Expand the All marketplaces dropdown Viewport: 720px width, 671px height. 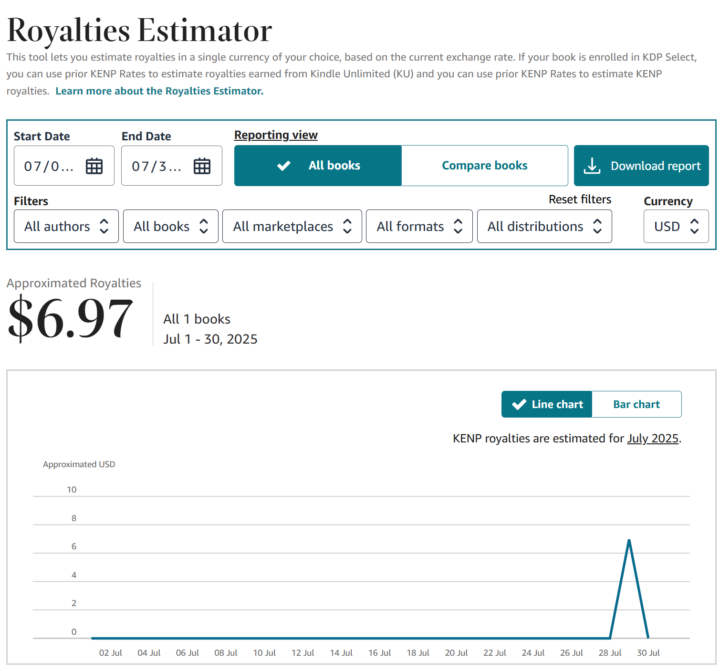coord(292,226)
